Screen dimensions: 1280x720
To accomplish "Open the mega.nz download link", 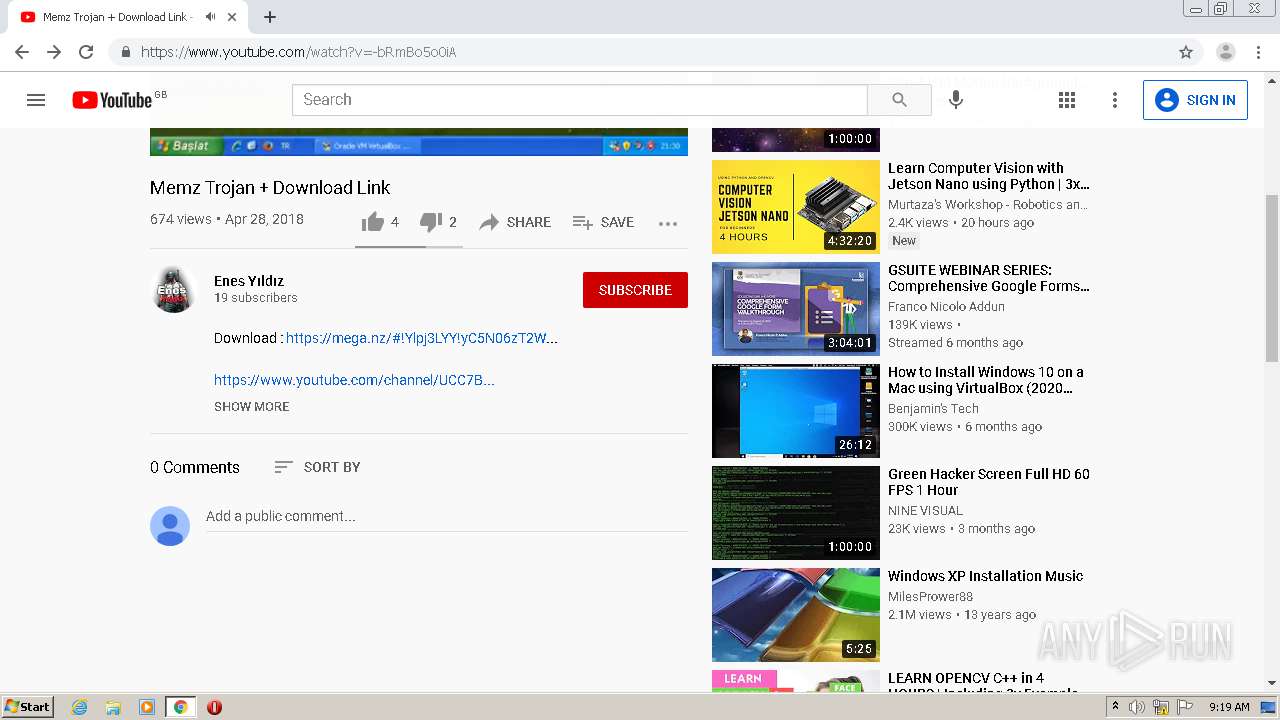I will coord(422,338).
